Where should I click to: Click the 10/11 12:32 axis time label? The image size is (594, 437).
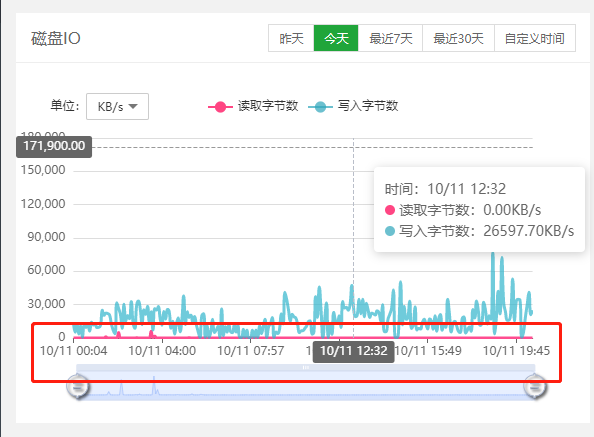point(353,351)
